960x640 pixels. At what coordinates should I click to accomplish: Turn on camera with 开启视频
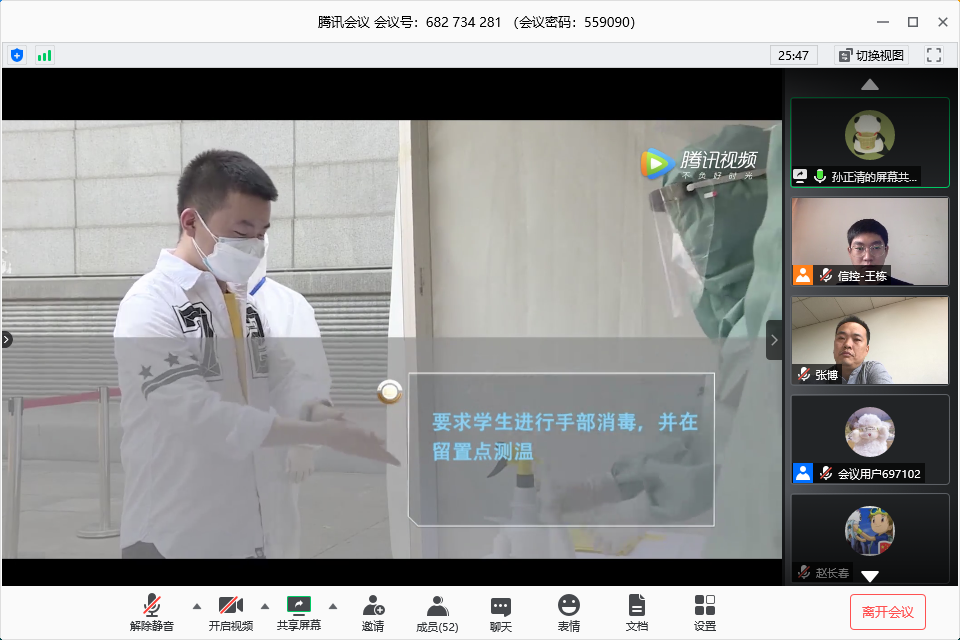[x=231, y=612]
